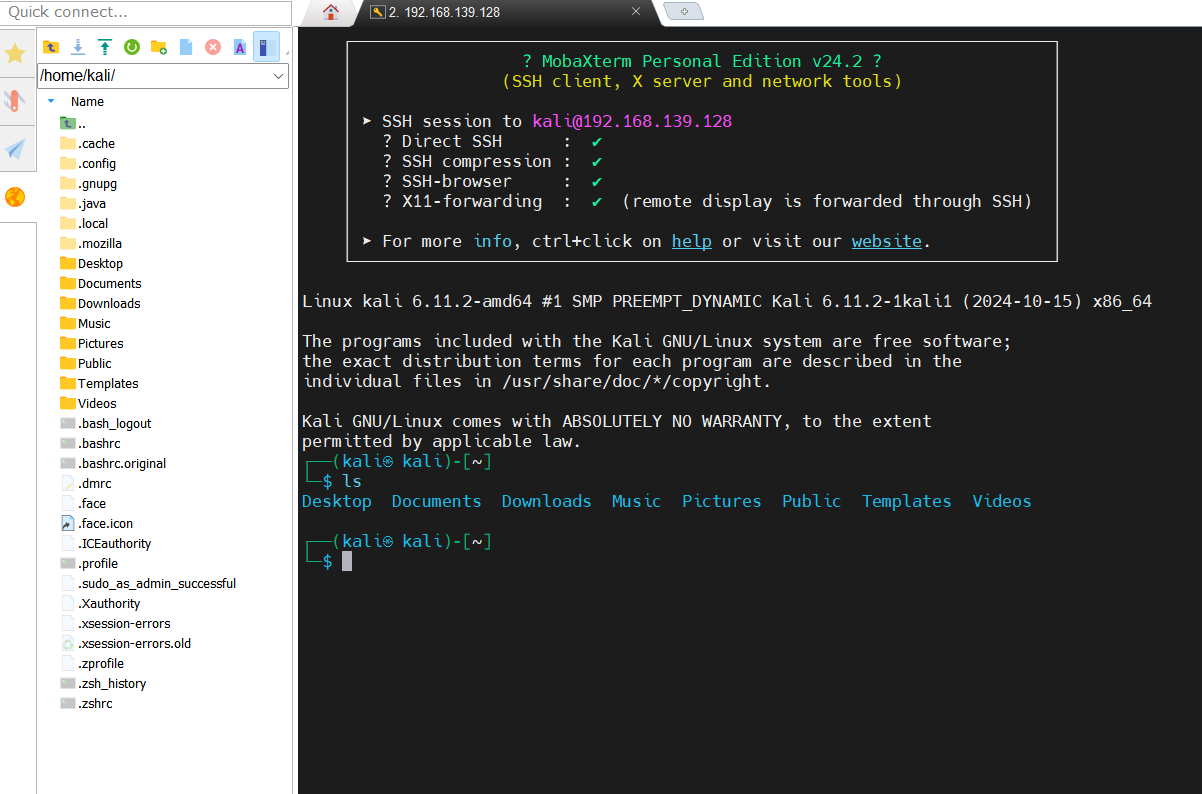Select the .dmrc file
Viewport: 1202px width, 794px height.
(86, 484)
